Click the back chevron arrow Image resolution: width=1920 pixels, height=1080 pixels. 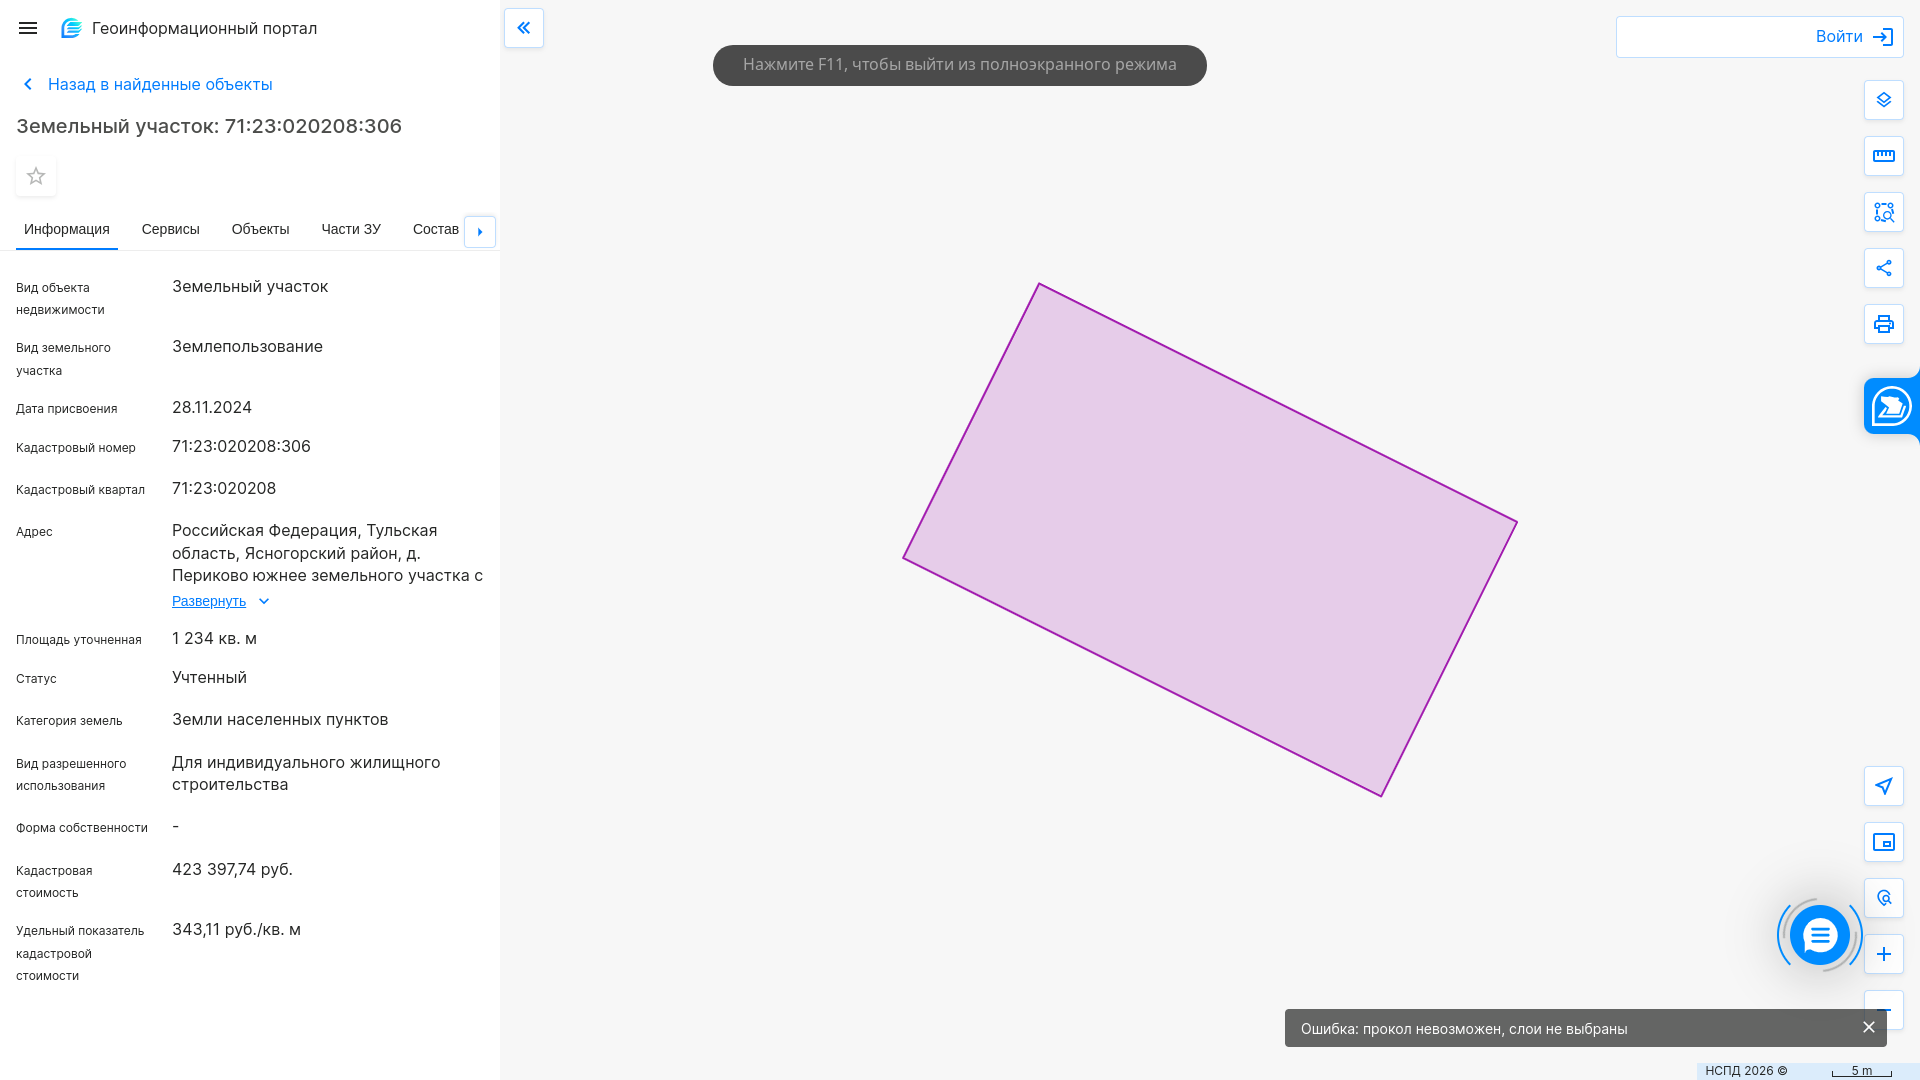(x=28, y=84)
